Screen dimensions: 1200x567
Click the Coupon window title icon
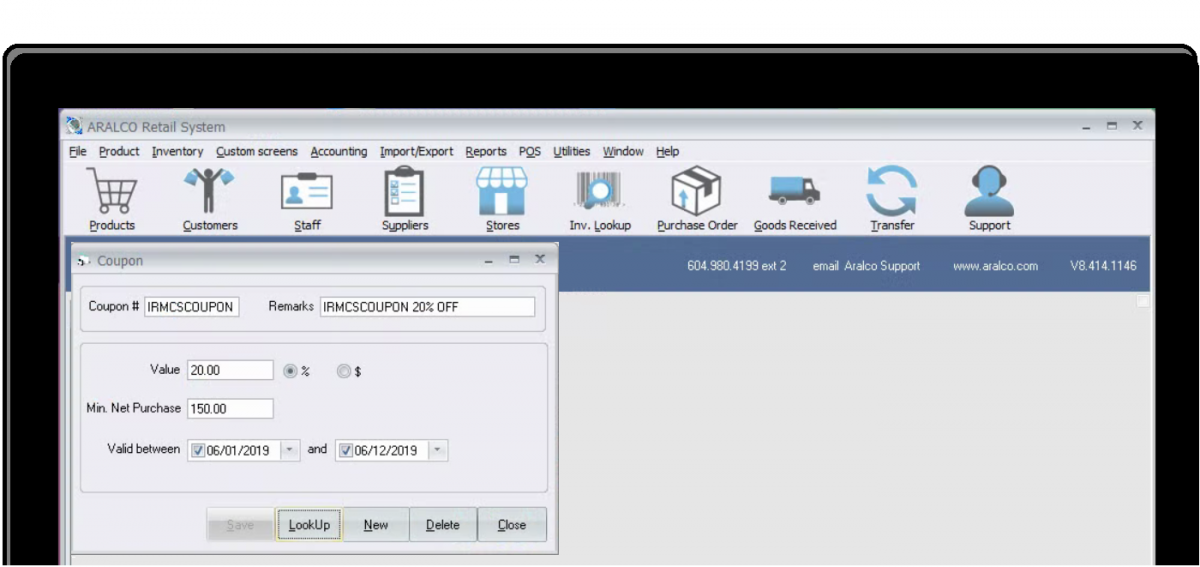[x=84, y=261]
